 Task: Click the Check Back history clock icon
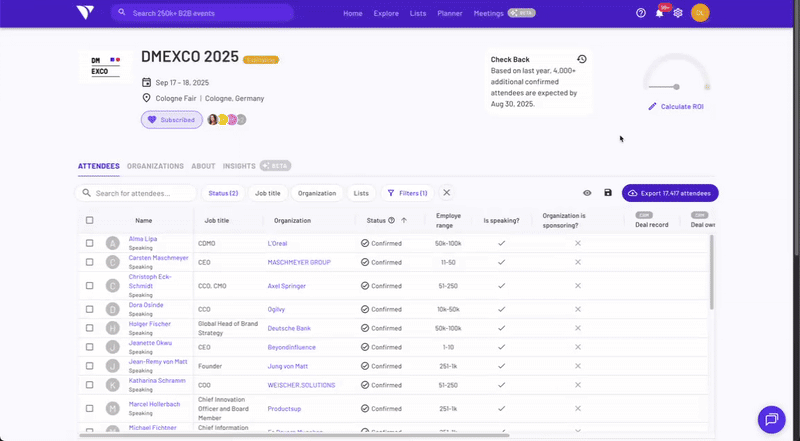coord(582,59)
